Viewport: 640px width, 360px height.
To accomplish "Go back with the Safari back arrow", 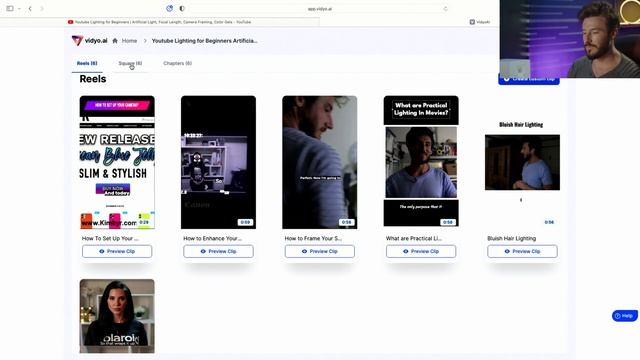I will pyautogui.click(x=30, y=9).
